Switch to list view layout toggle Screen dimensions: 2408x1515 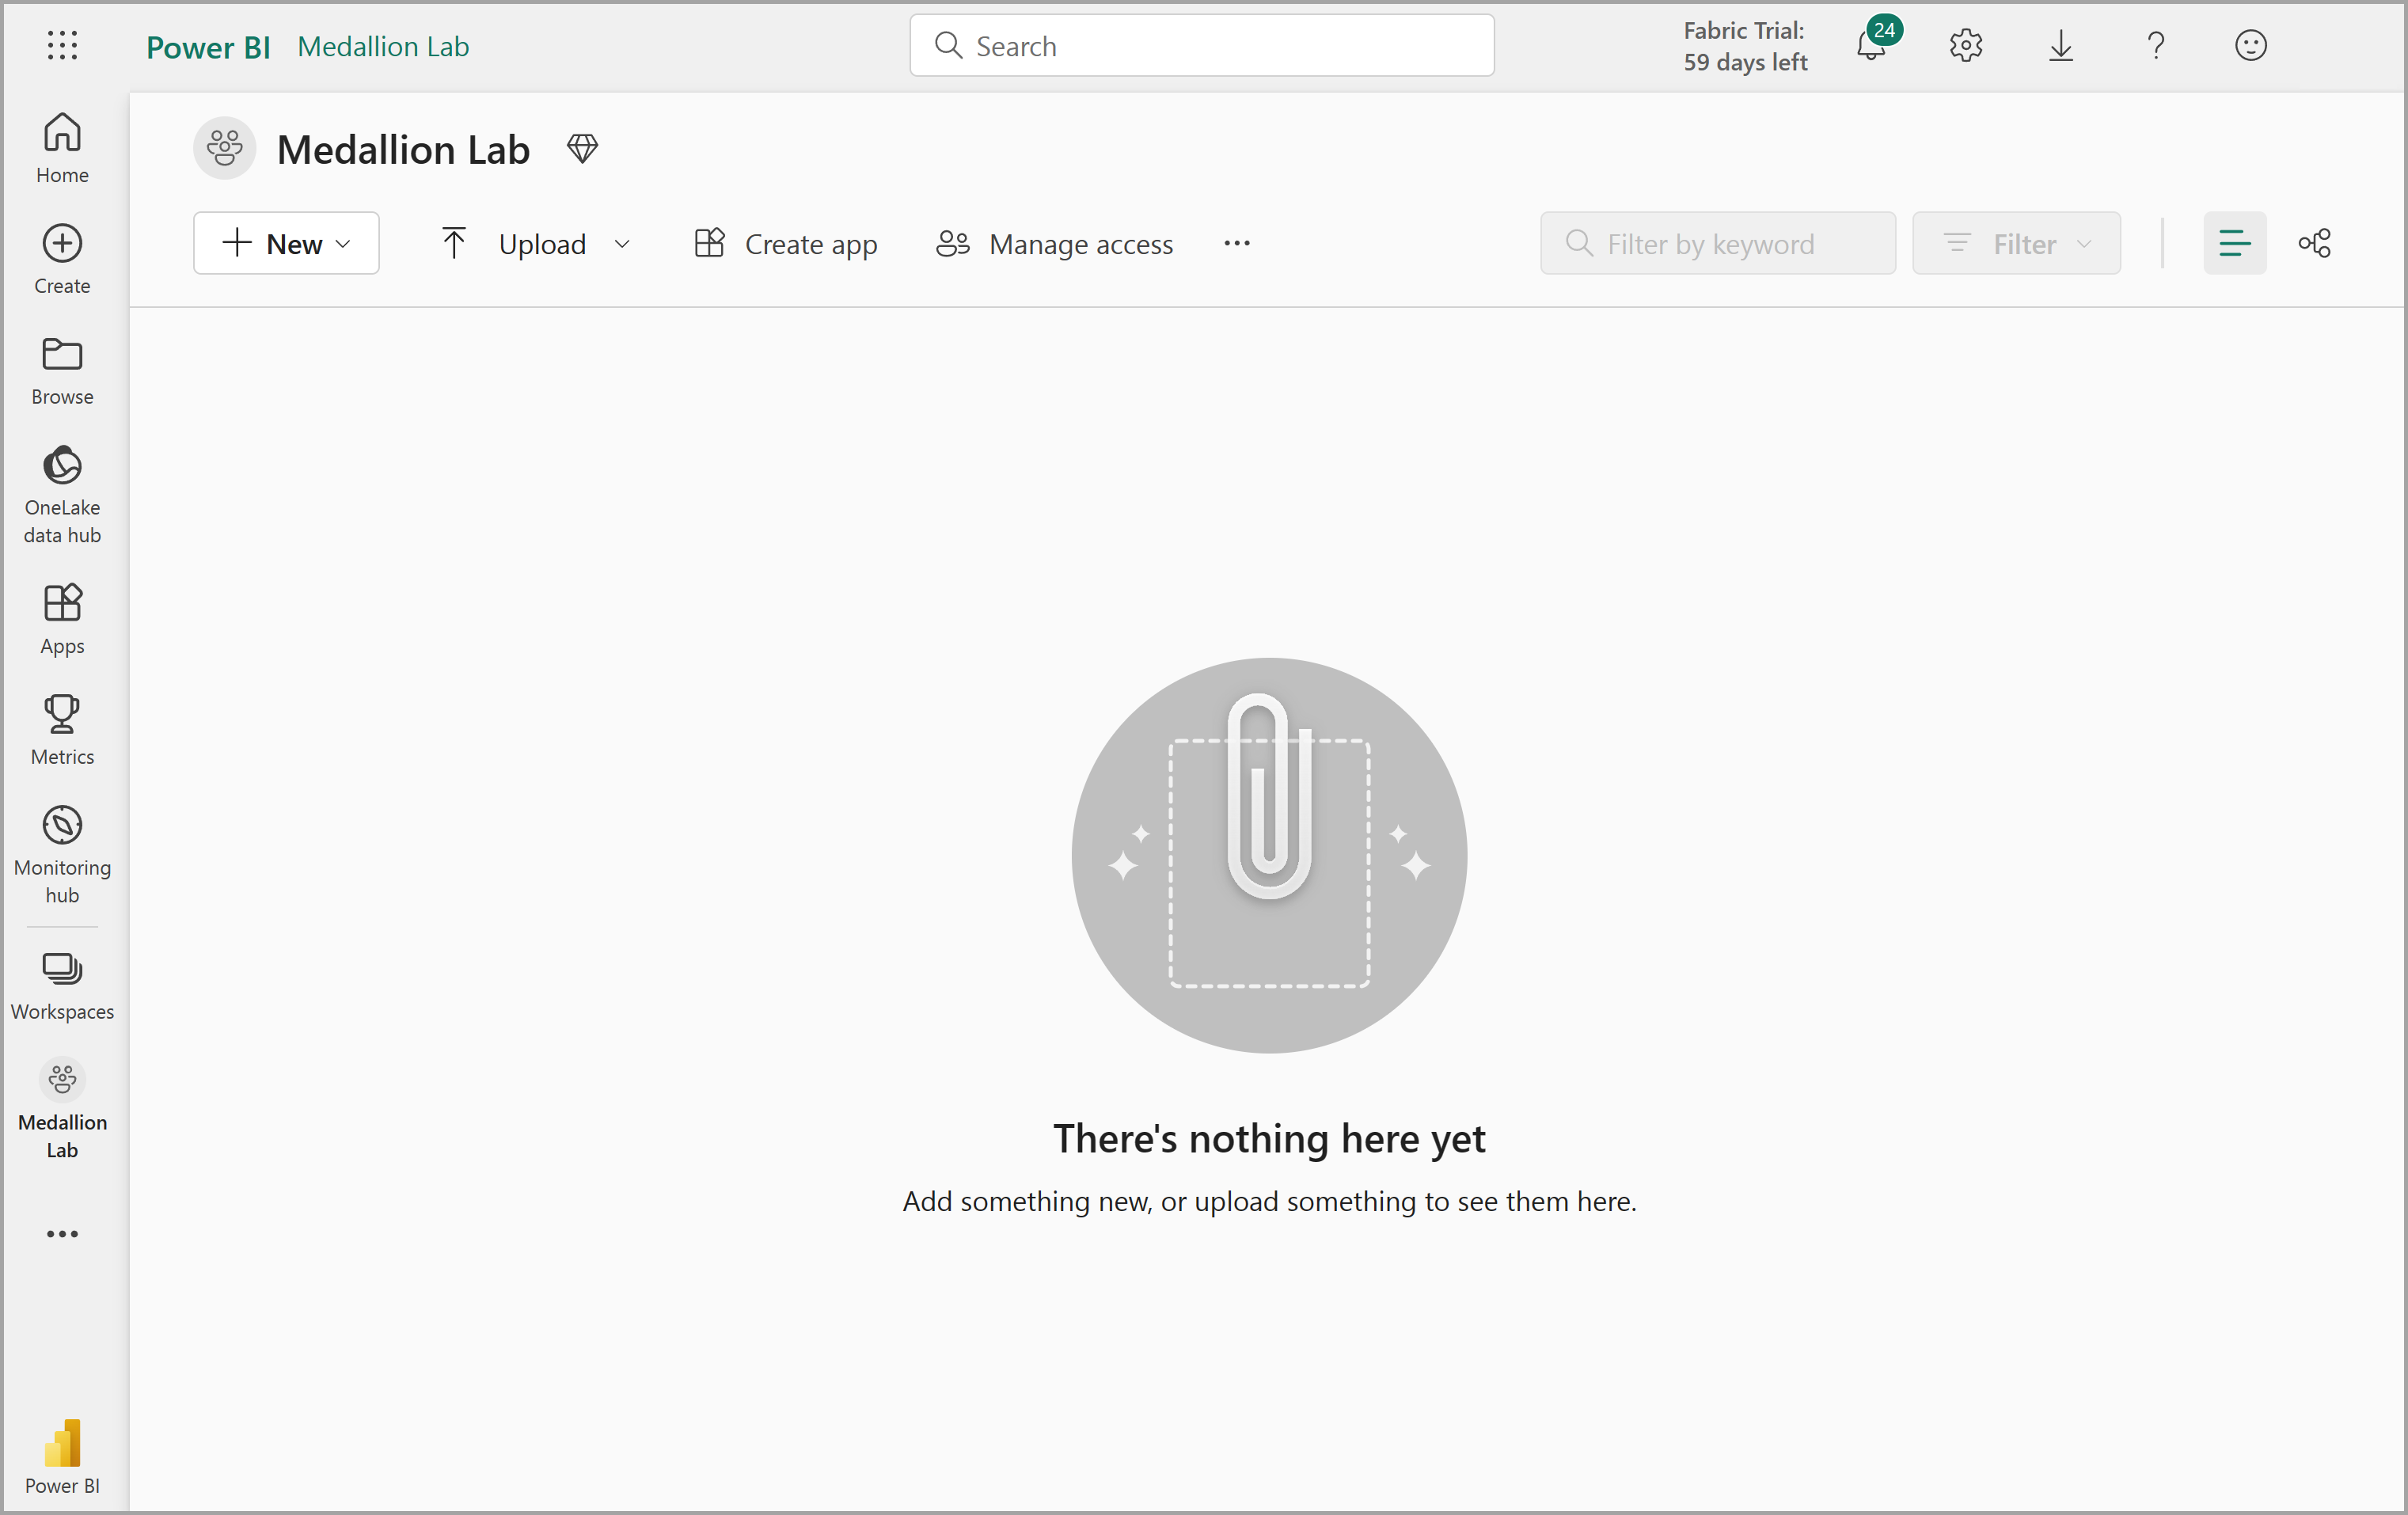pyautogui.click(x=2234, y=243)
